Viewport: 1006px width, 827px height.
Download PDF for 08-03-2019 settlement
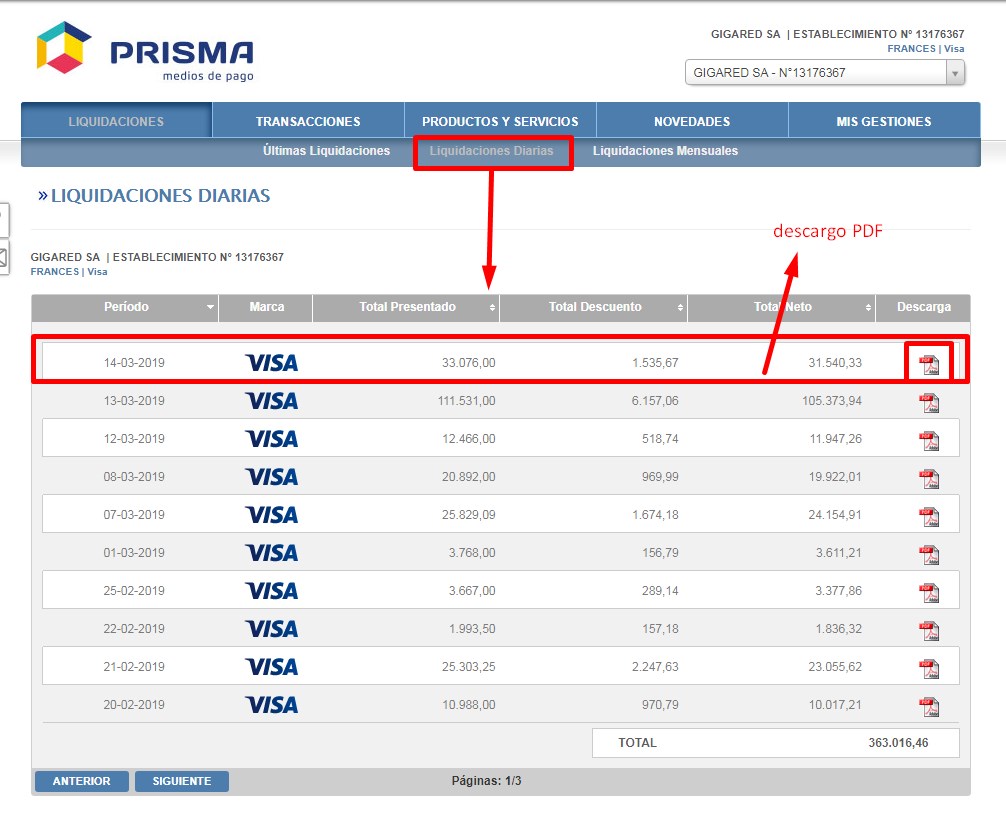pos(929,478)
